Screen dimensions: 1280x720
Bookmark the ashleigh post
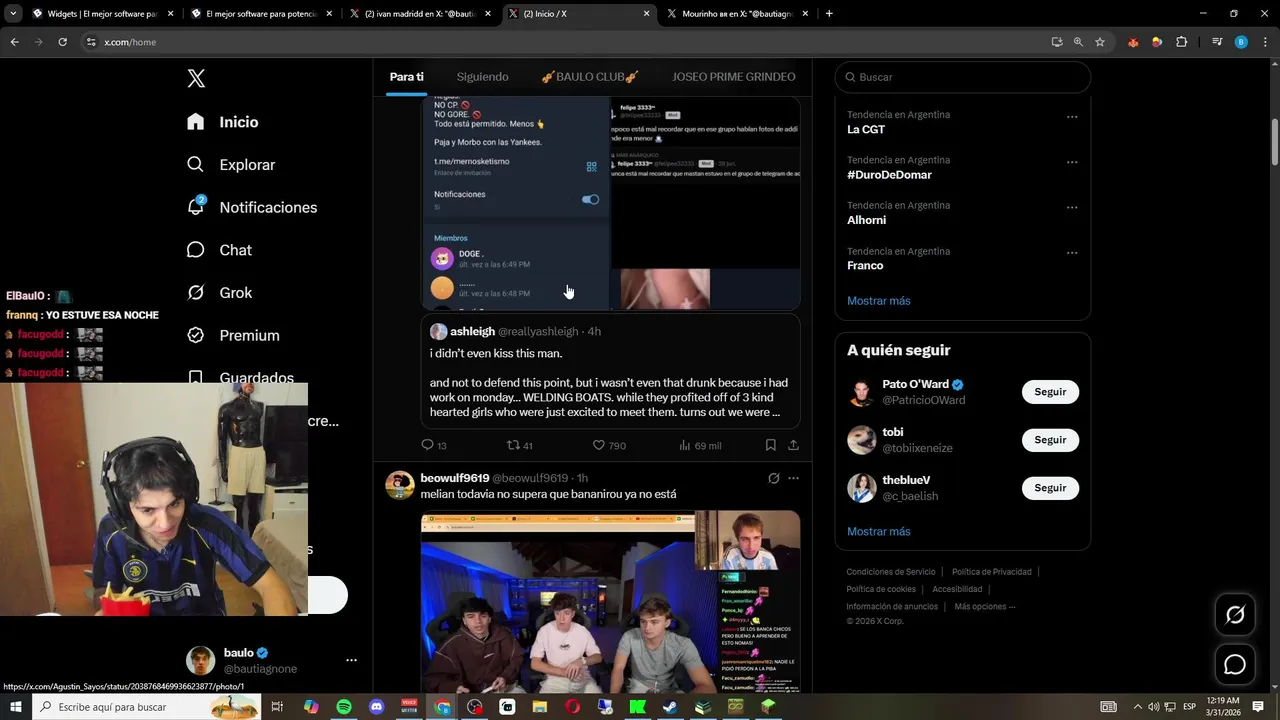click(x=770, y=445)
